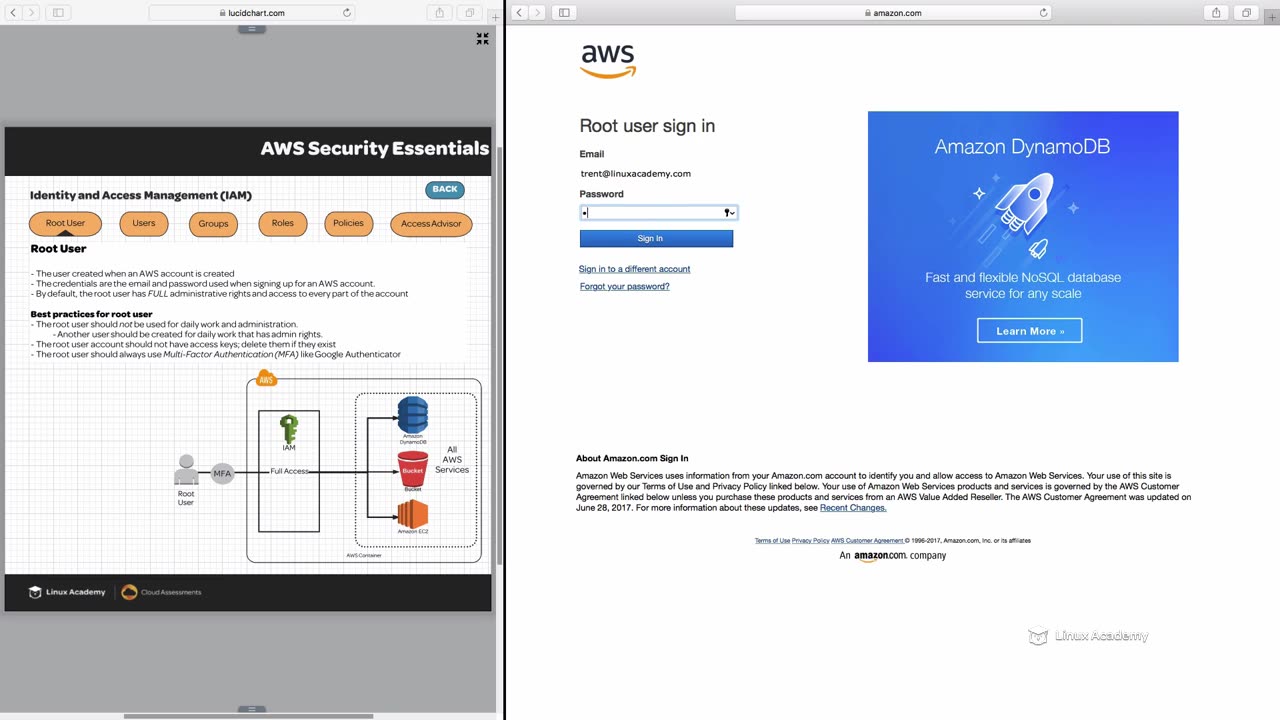Select the red Bucket icon in diagram
This screenshot has height=720, width=1280.
coord(412,468)
